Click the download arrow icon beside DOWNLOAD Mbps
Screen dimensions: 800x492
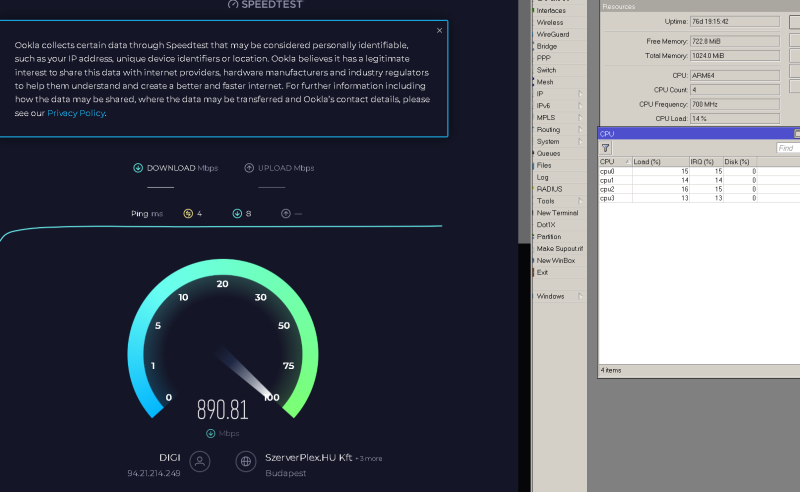click(138, 168)
